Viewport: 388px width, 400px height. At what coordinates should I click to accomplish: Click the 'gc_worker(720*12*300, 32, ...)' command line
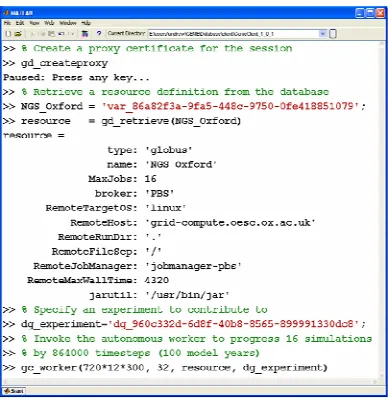(174, 368)
